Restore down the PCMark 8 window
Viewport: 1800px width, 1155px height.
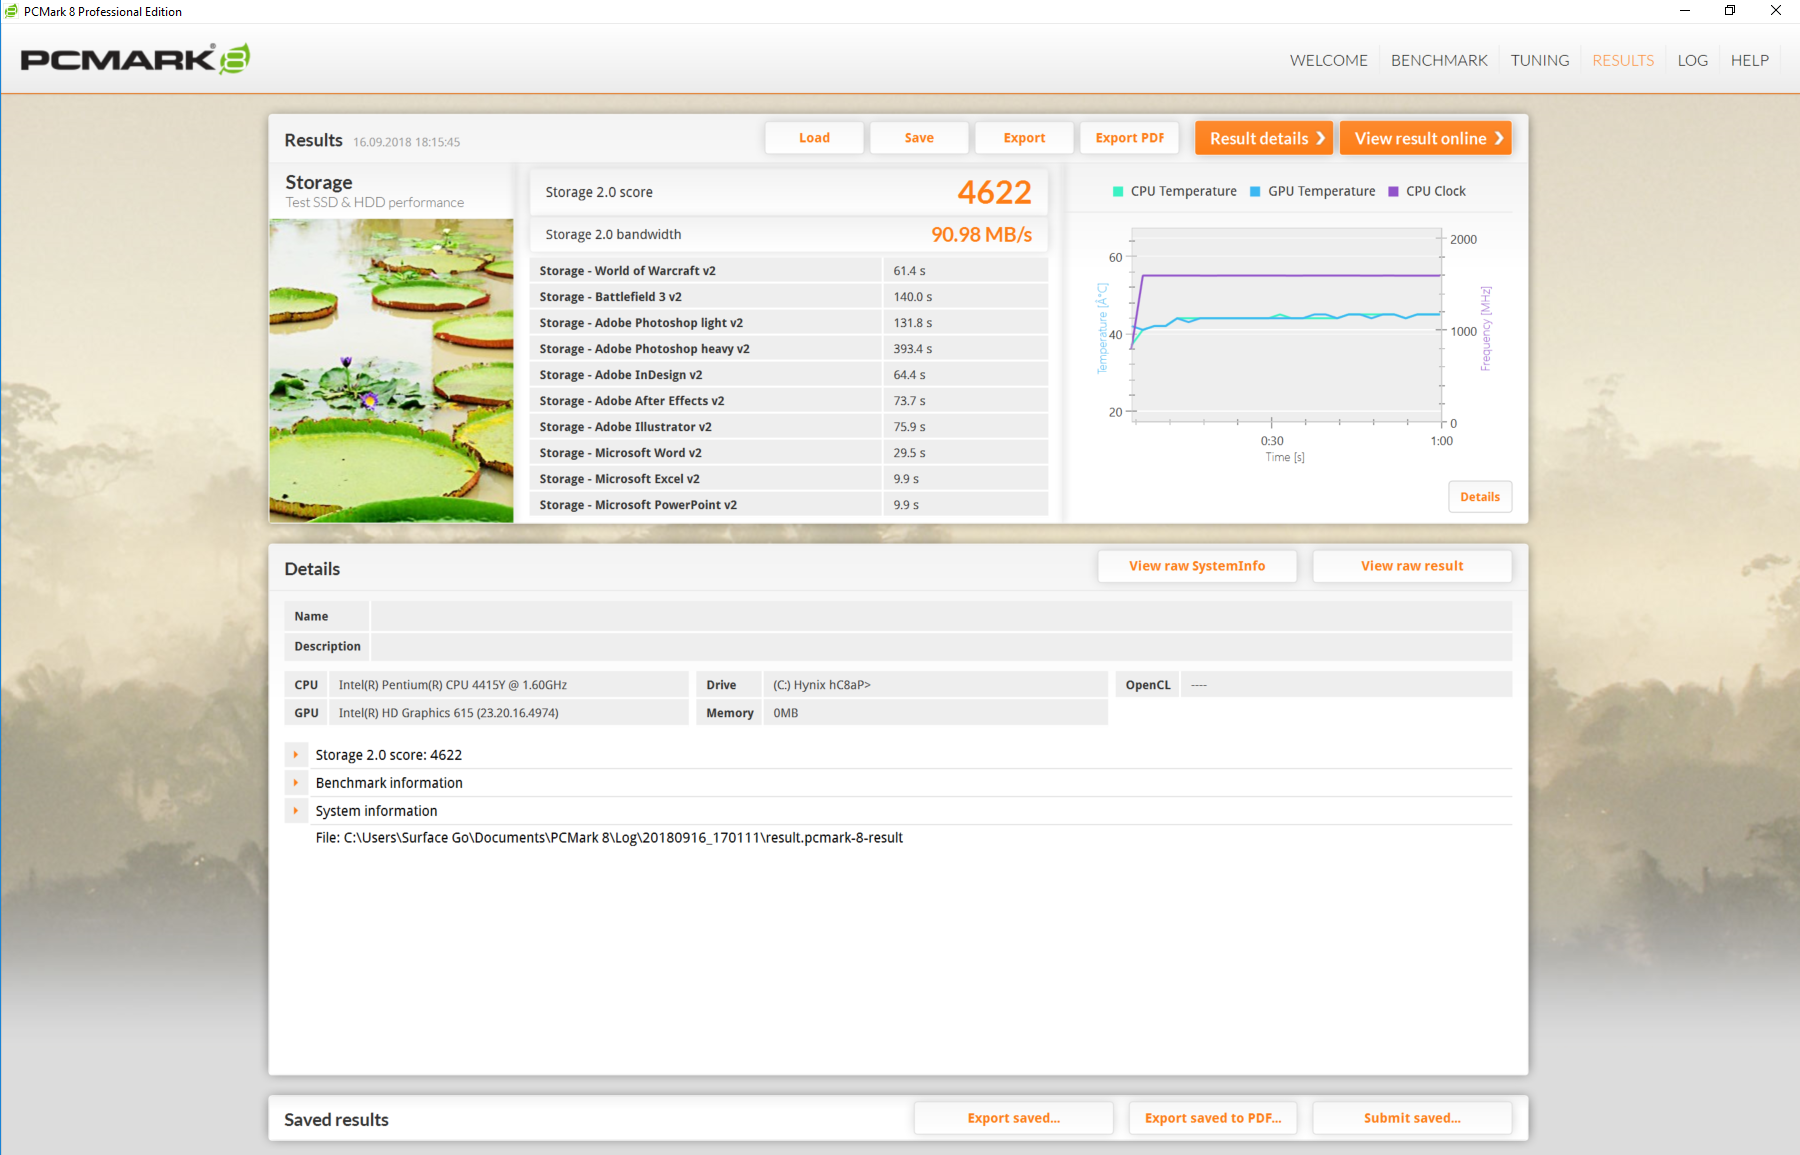[x=1730, y=11]
